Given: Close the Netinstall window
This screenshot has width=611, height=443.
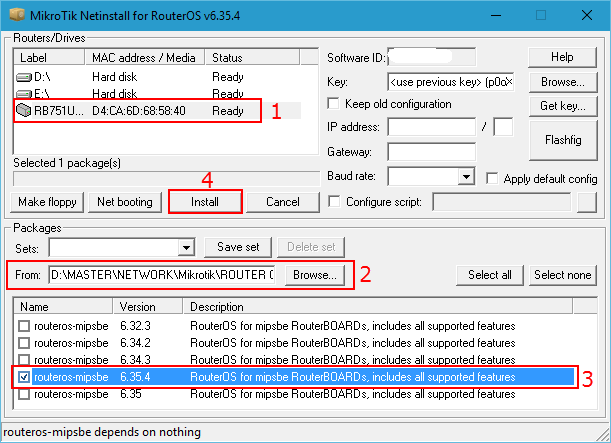Looking at the screenshot, I should point(586,16).
